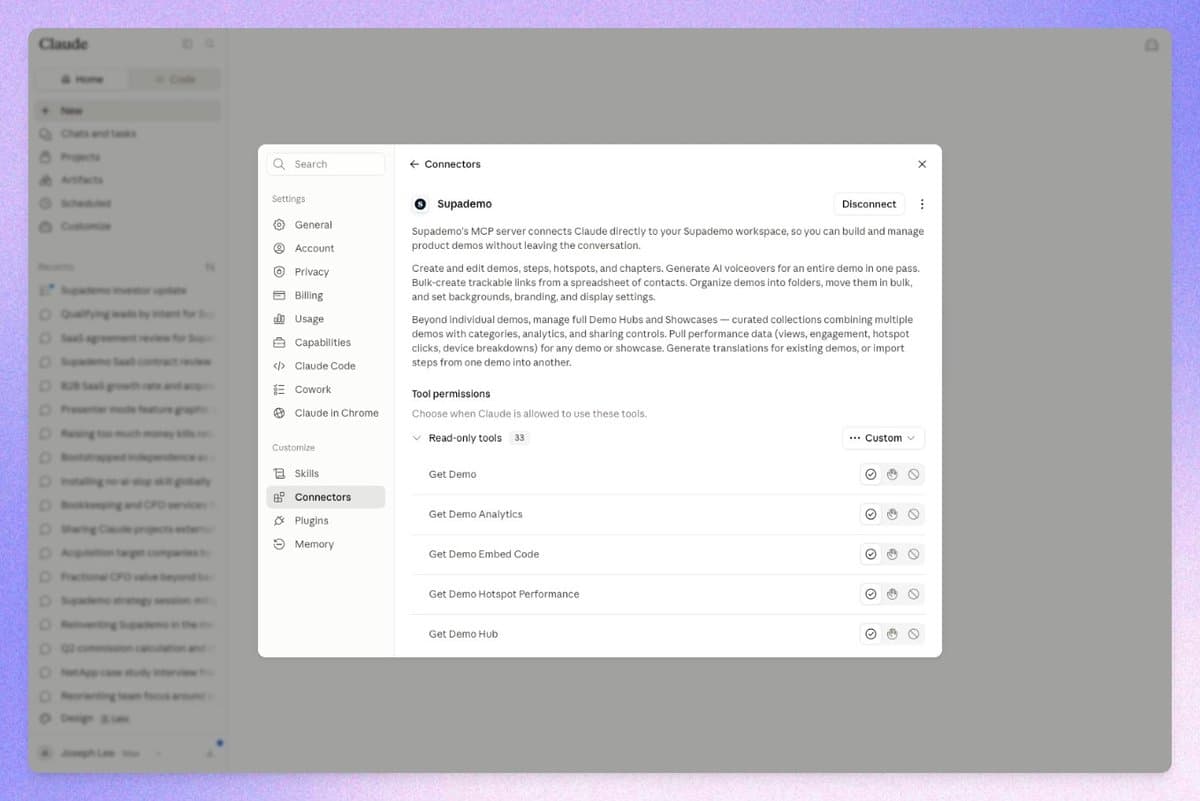Block the Get Demo Embed Code tool
The height and width of the screenshot is (801, 1200).
click(914, 554)
